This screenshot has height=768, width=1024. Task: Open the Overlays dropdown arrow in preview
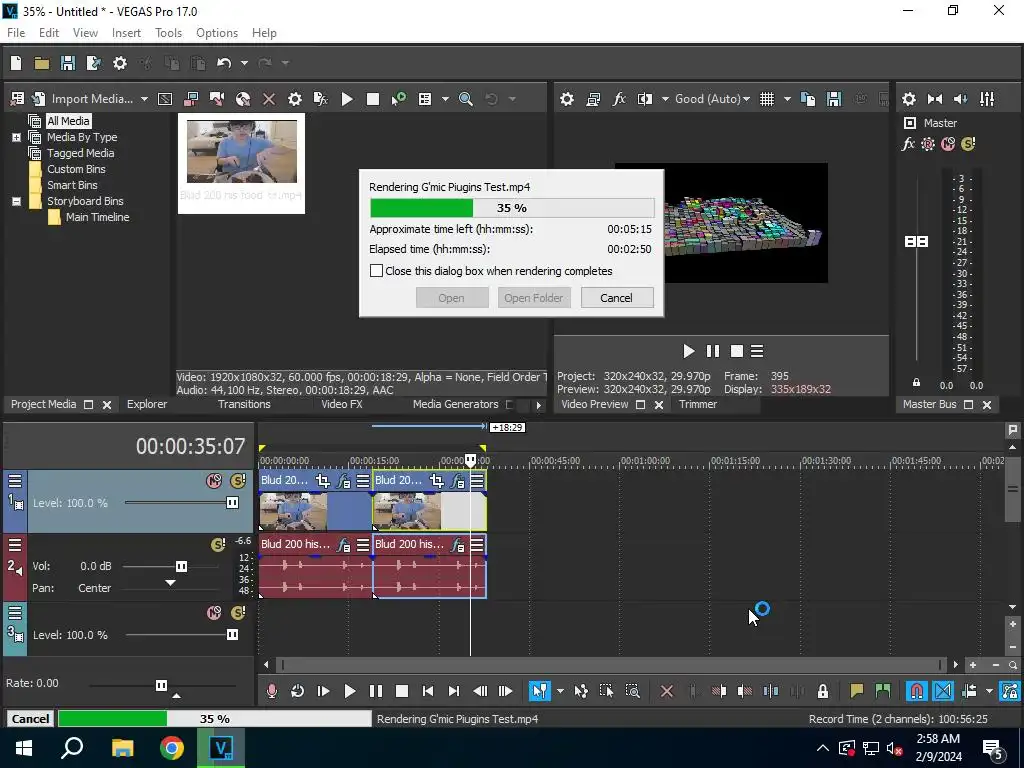(x=787, y=99)
